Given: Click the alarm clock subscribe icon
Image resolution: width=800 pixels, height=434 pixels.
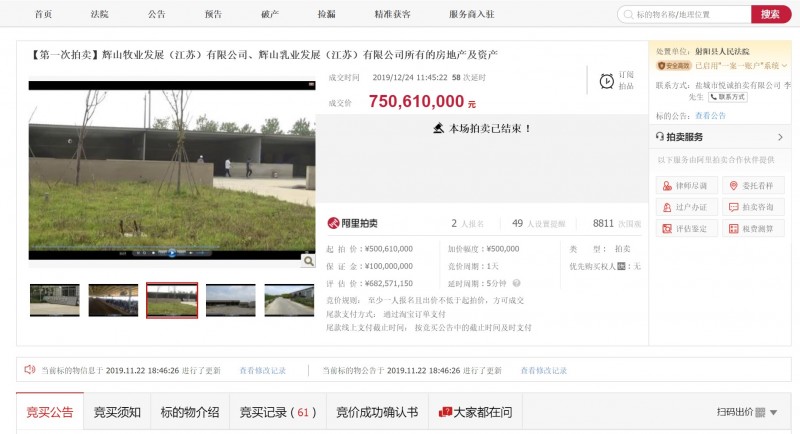Looking at the screenshot, I should coord(607,81).
